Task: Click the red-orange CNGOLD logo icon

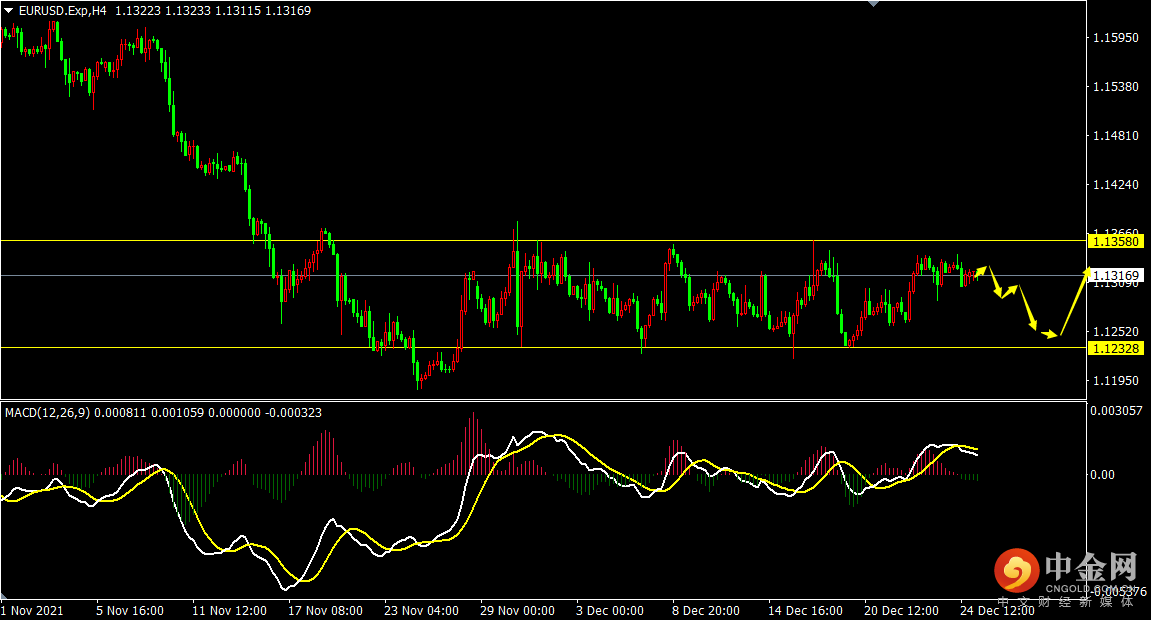Action: (x=1017, y=572)
